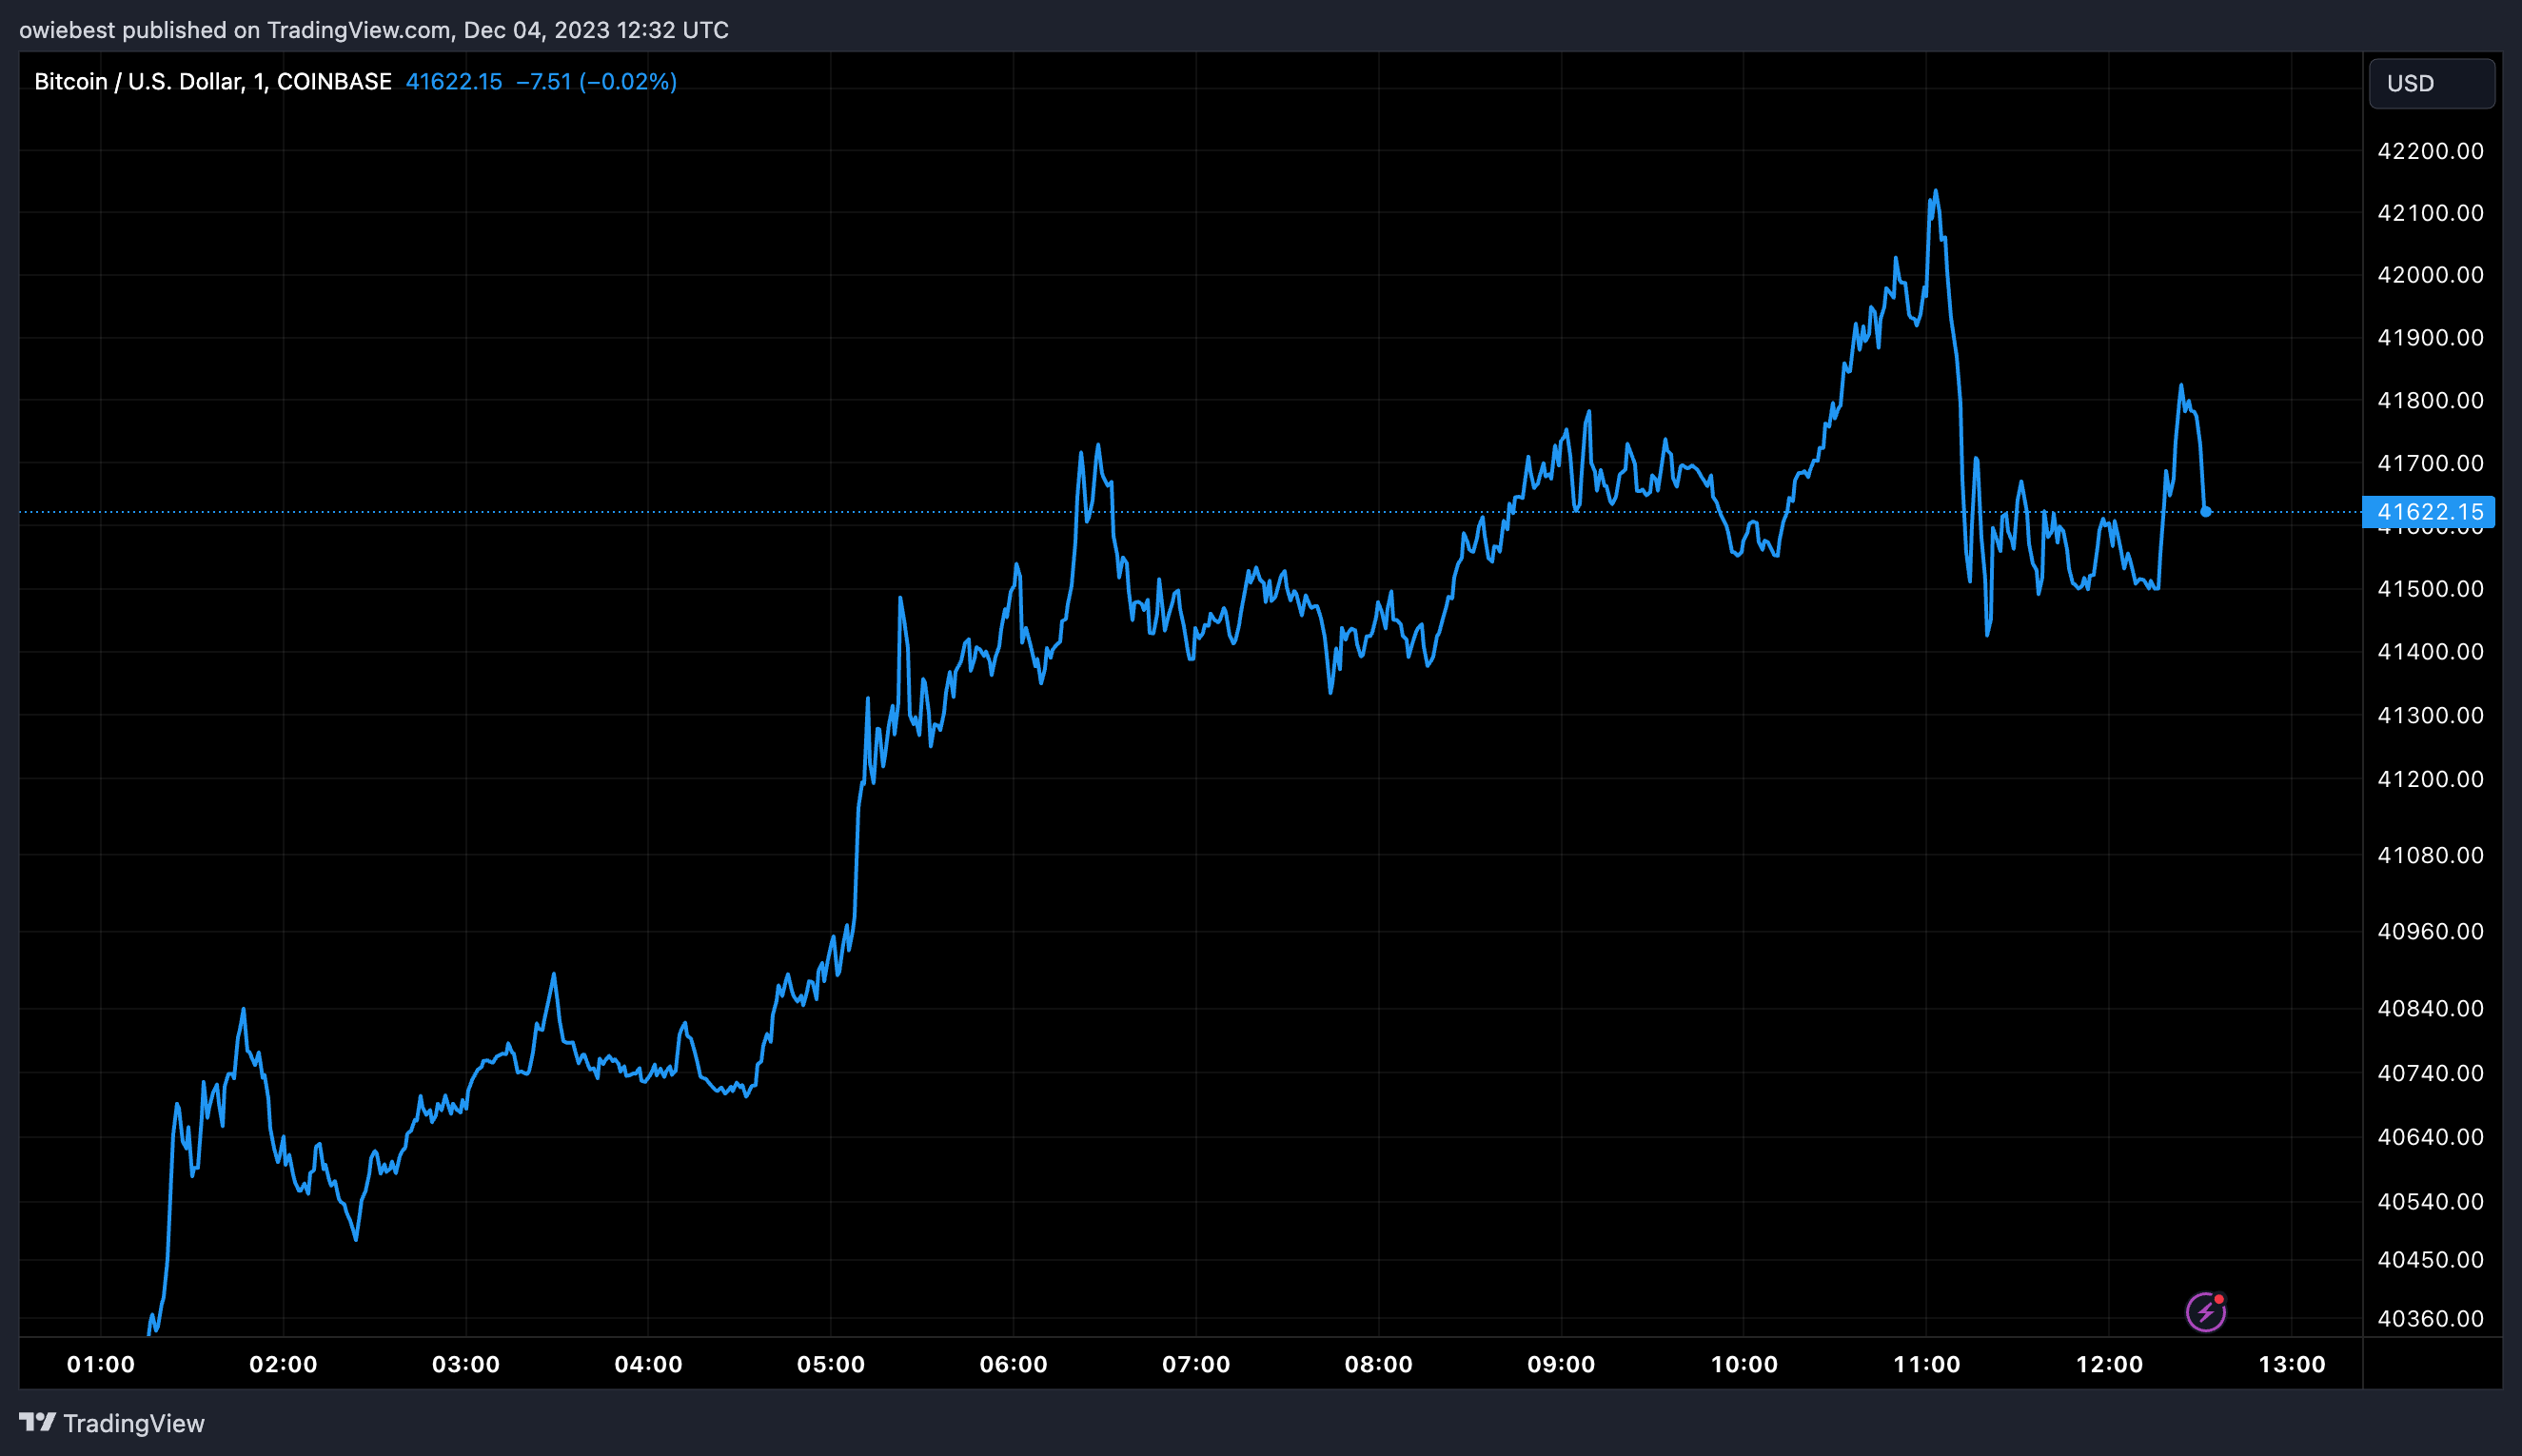Screen dimensions: 2522x1456
Task: Click the 40840.00 price axis label
Action: [x=2430, y=1009]
